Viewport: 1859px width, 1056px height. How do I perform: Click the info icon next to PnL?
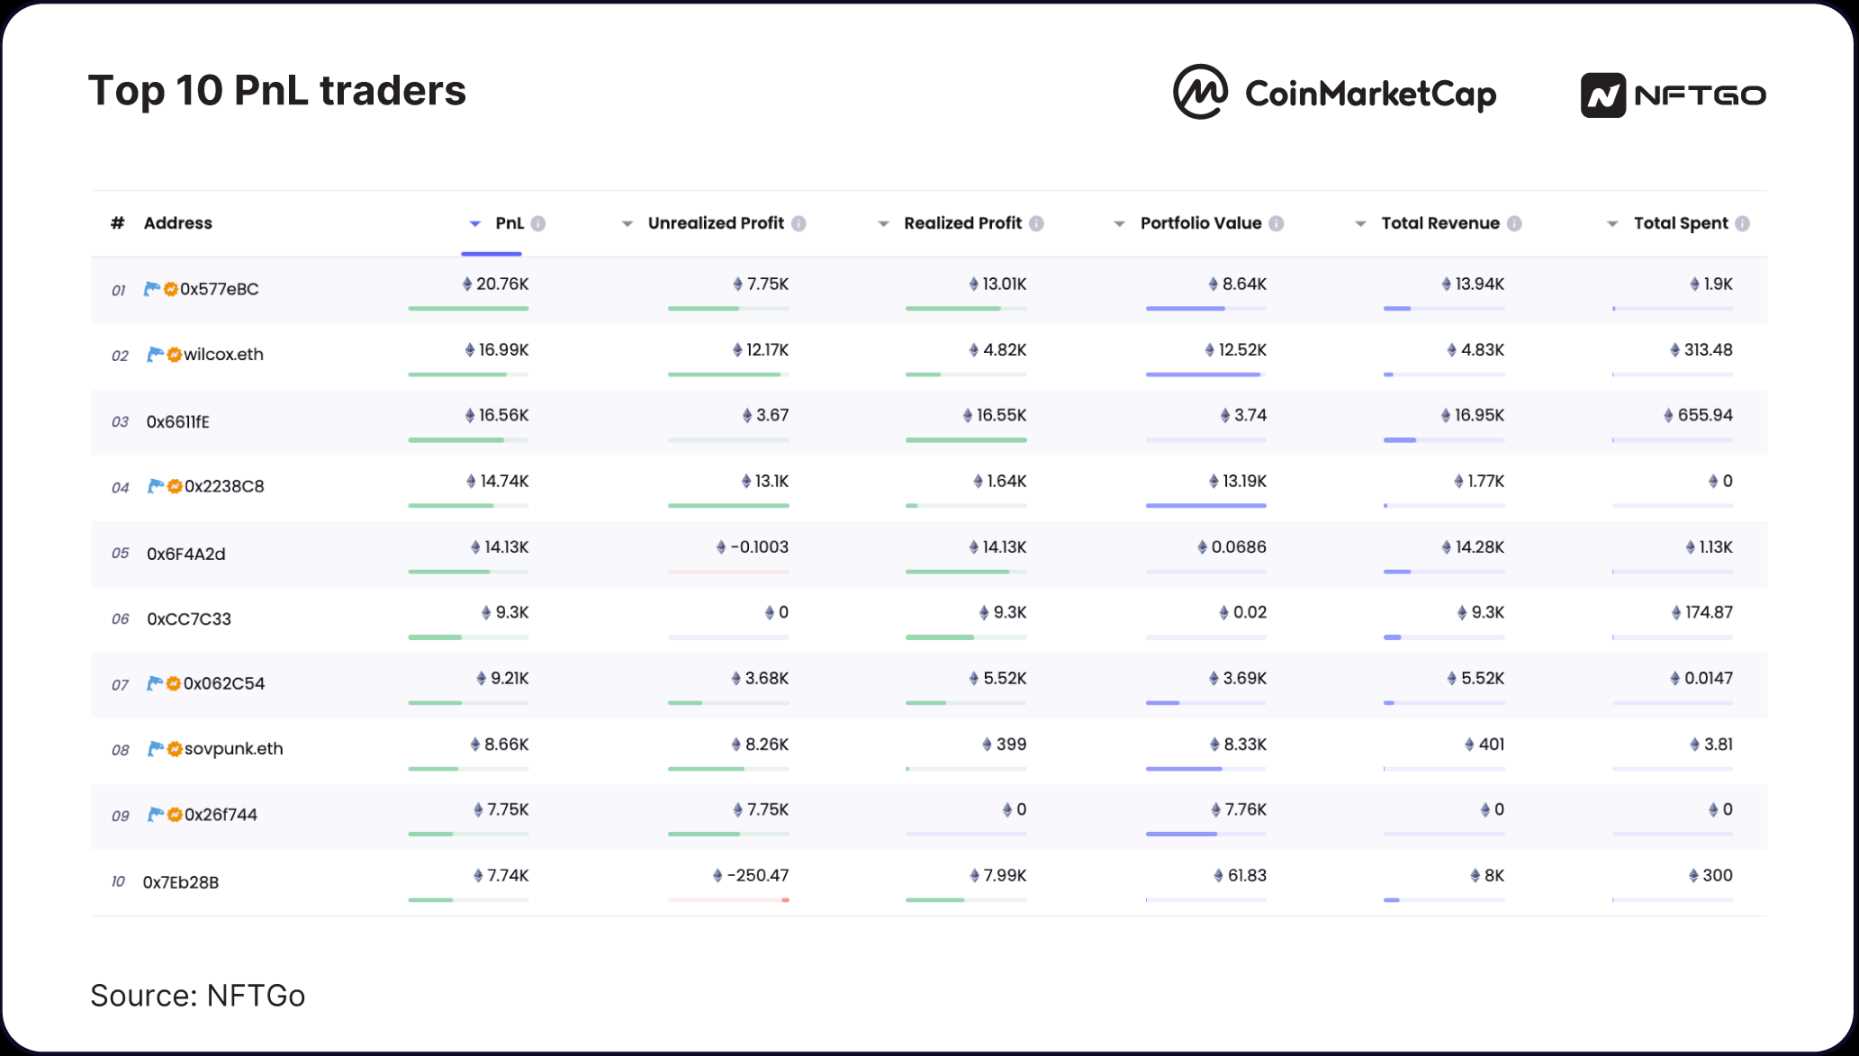[x=538, y=223]
